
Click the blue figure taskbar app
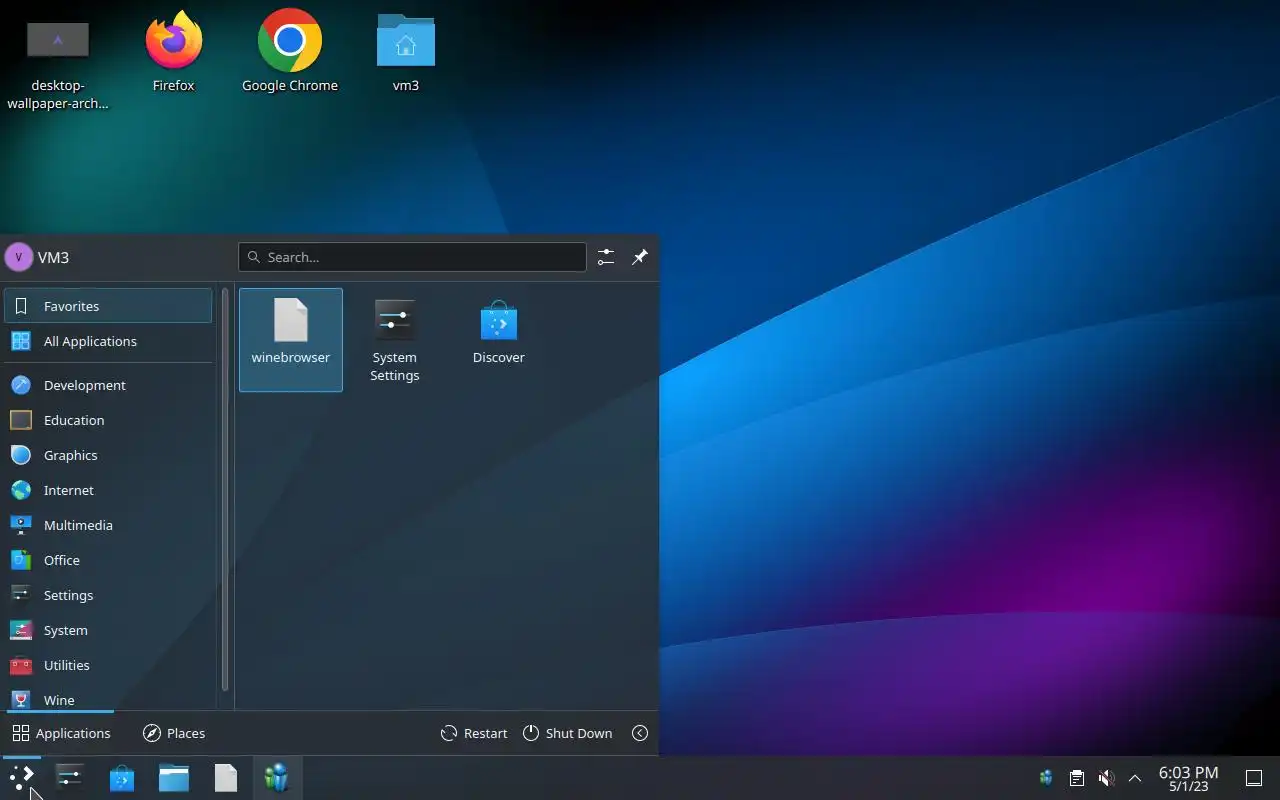pyautogui.click(x=276, y=777)
